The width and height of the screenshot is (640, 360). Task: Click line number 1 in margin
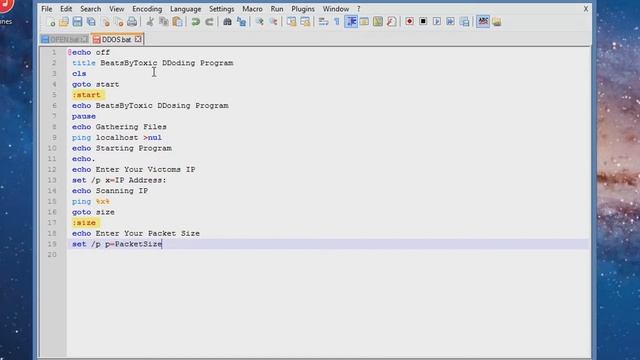pyautogui.click(x=53, y=52)
